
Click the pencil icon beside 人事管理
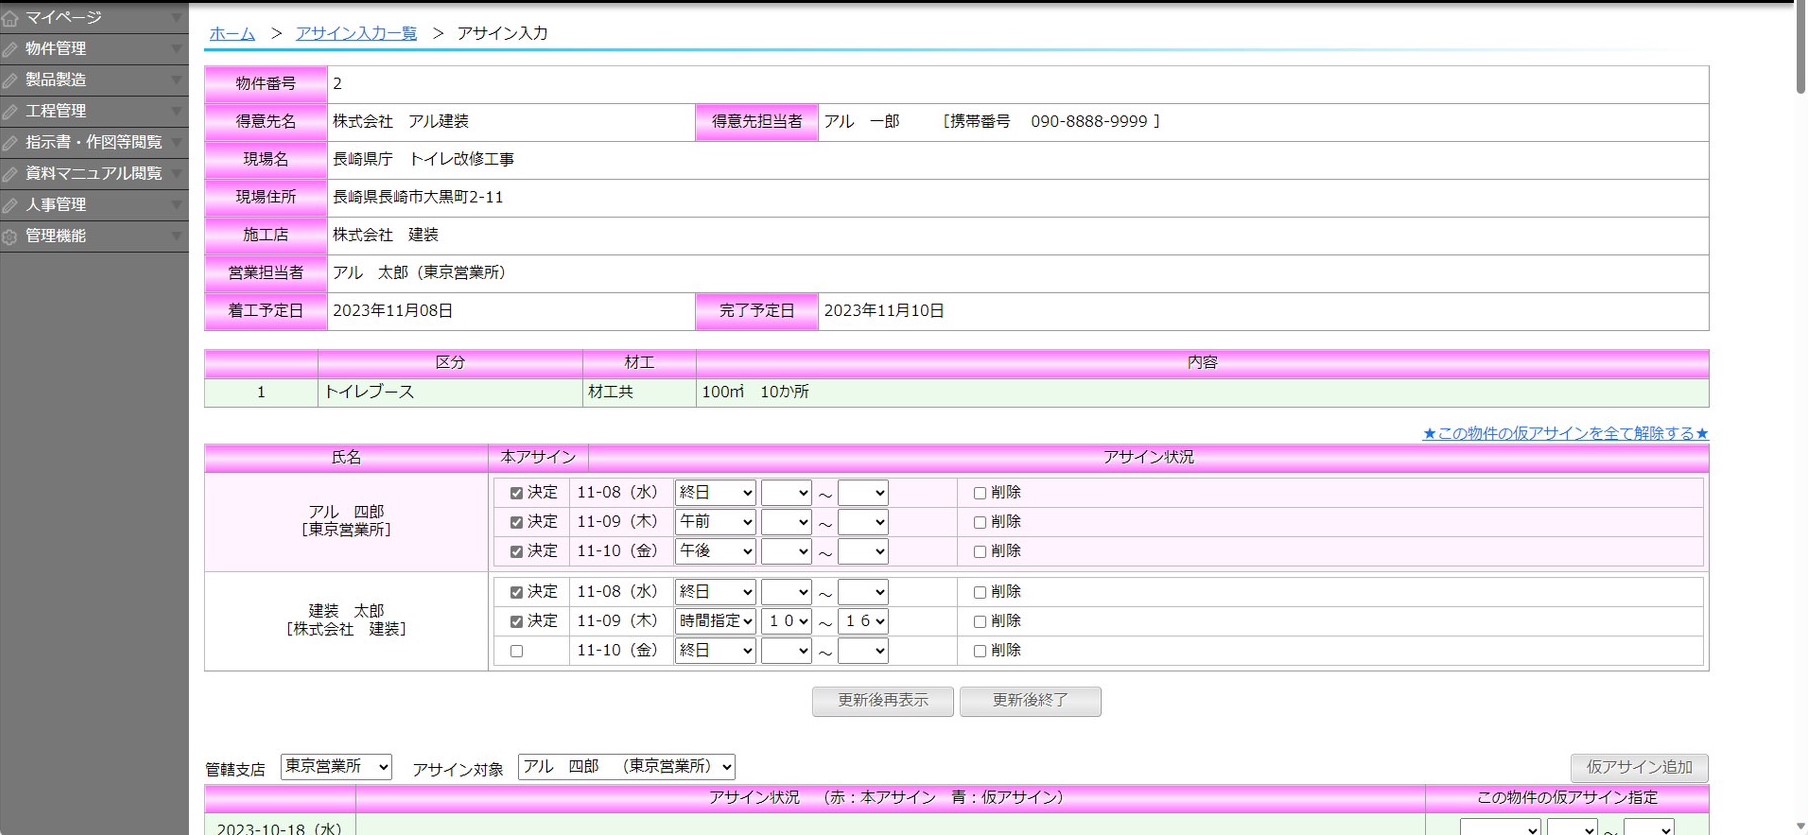coord(10,205)
